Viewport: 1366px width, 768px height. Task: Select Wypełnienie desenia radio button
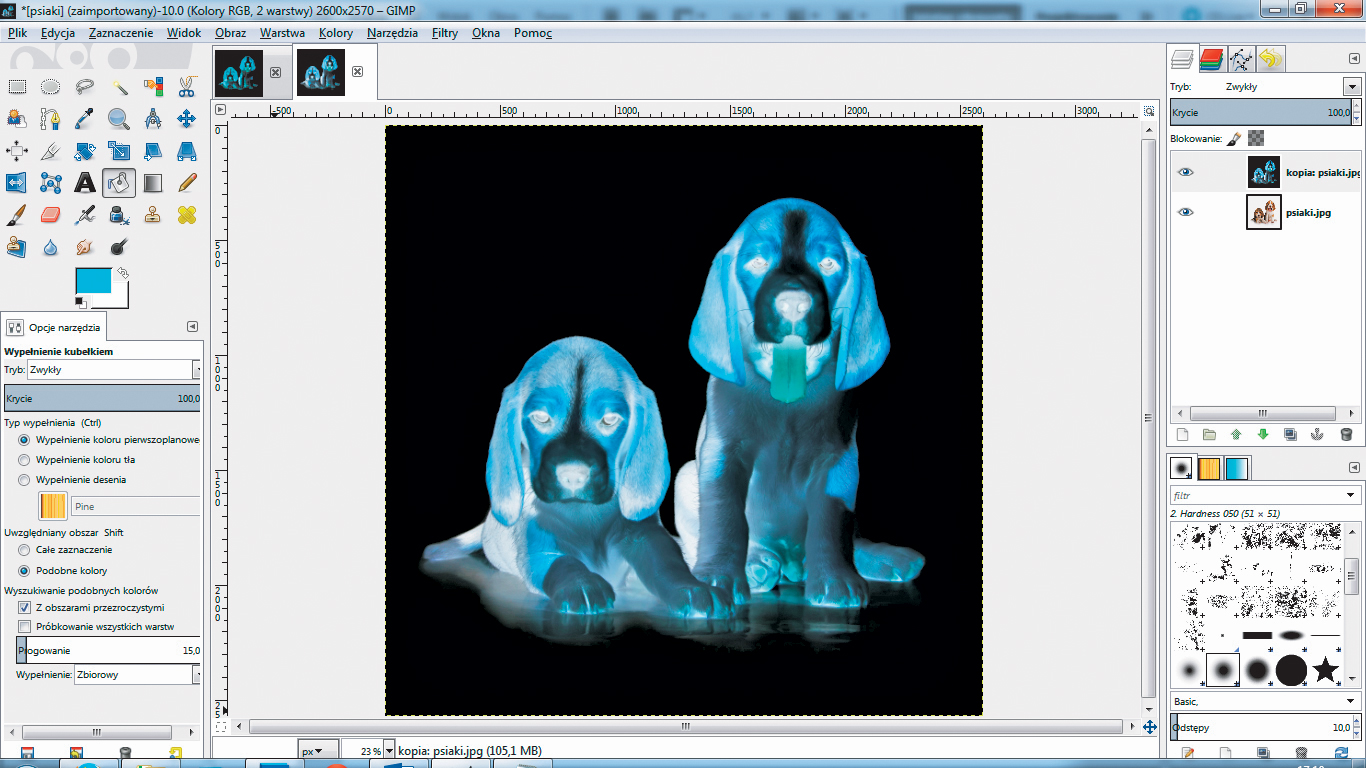[x=24, y=480]
